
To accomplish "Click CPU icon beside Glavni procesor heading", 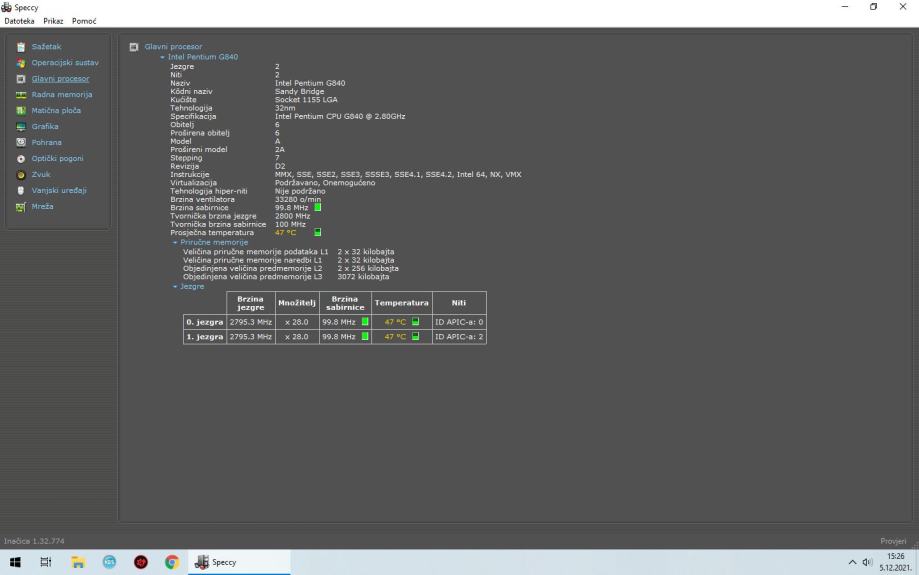I will (x=134, y=47).
